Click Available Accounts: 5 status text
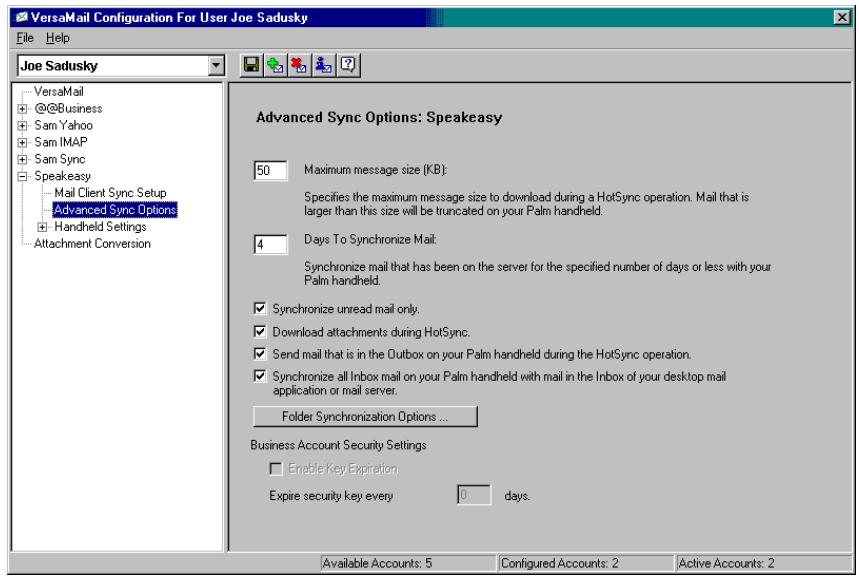The height and width of the screenshot is (578, 859). point(377,563)
